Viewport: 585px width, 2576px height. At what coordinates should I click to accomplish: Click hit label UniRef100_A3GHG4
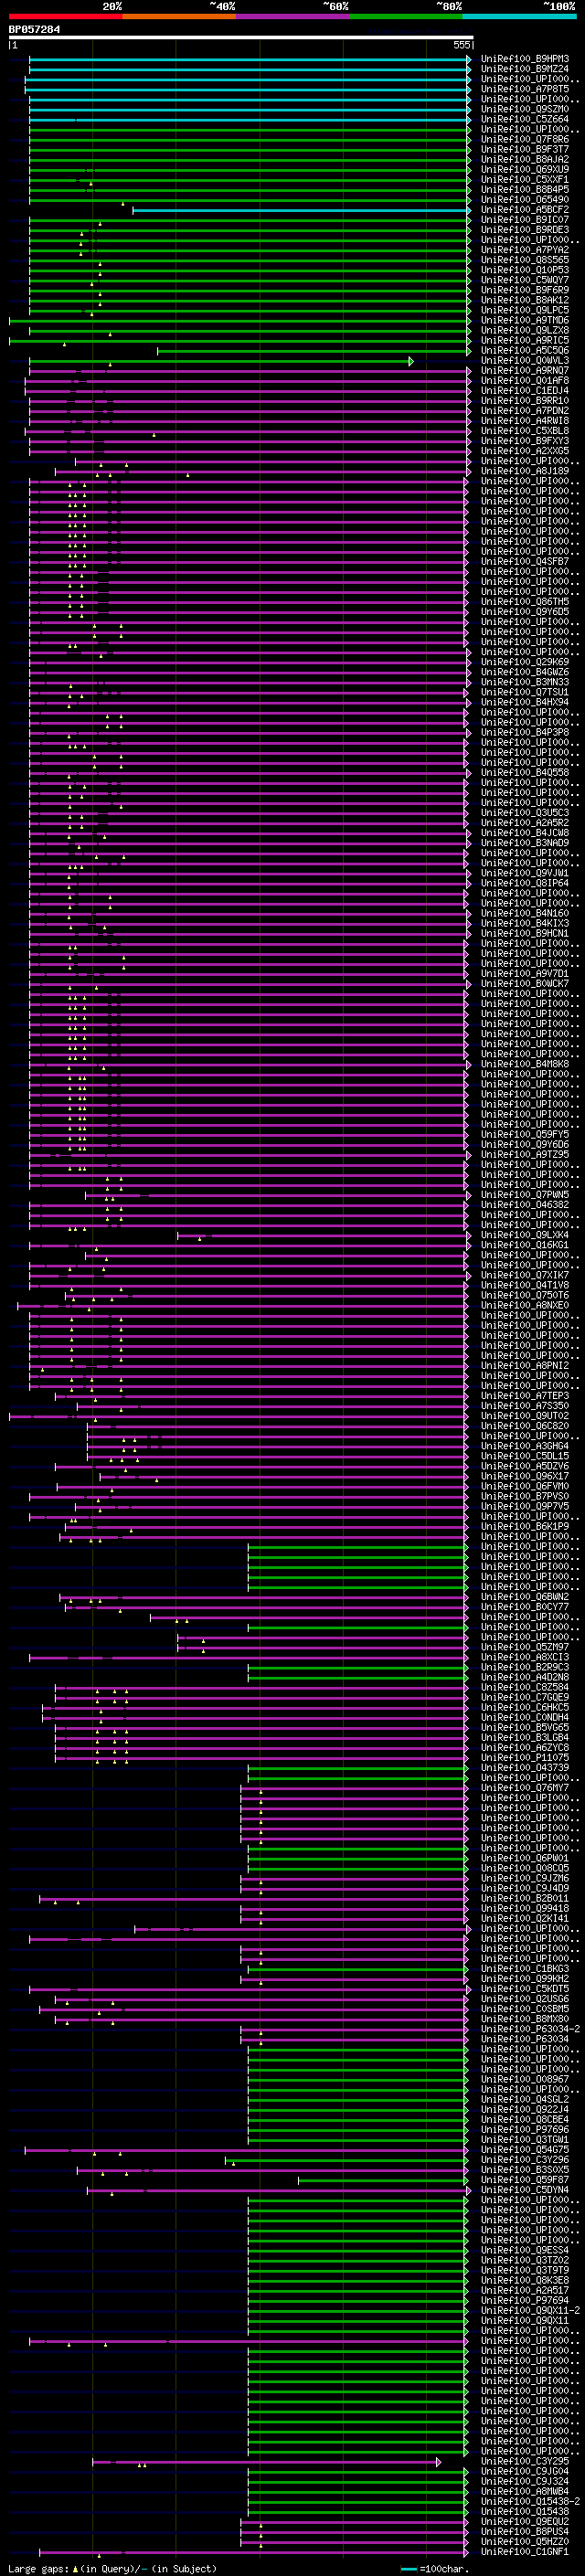(524, 1446)
